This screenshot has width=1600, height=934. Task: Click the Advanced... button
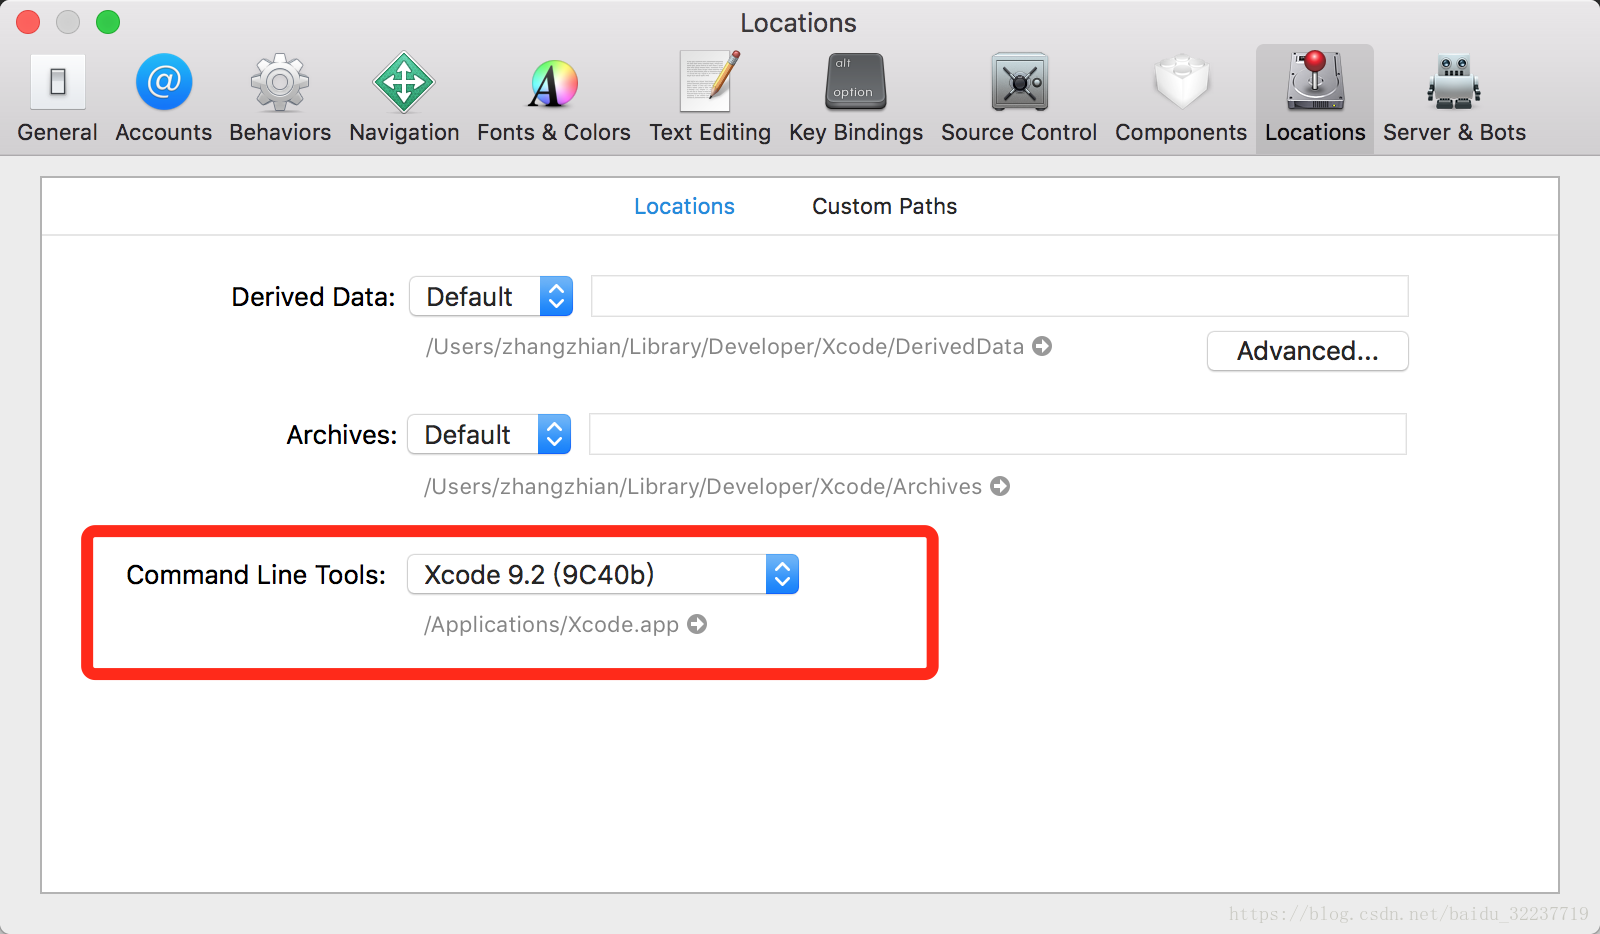[1308, 351]
